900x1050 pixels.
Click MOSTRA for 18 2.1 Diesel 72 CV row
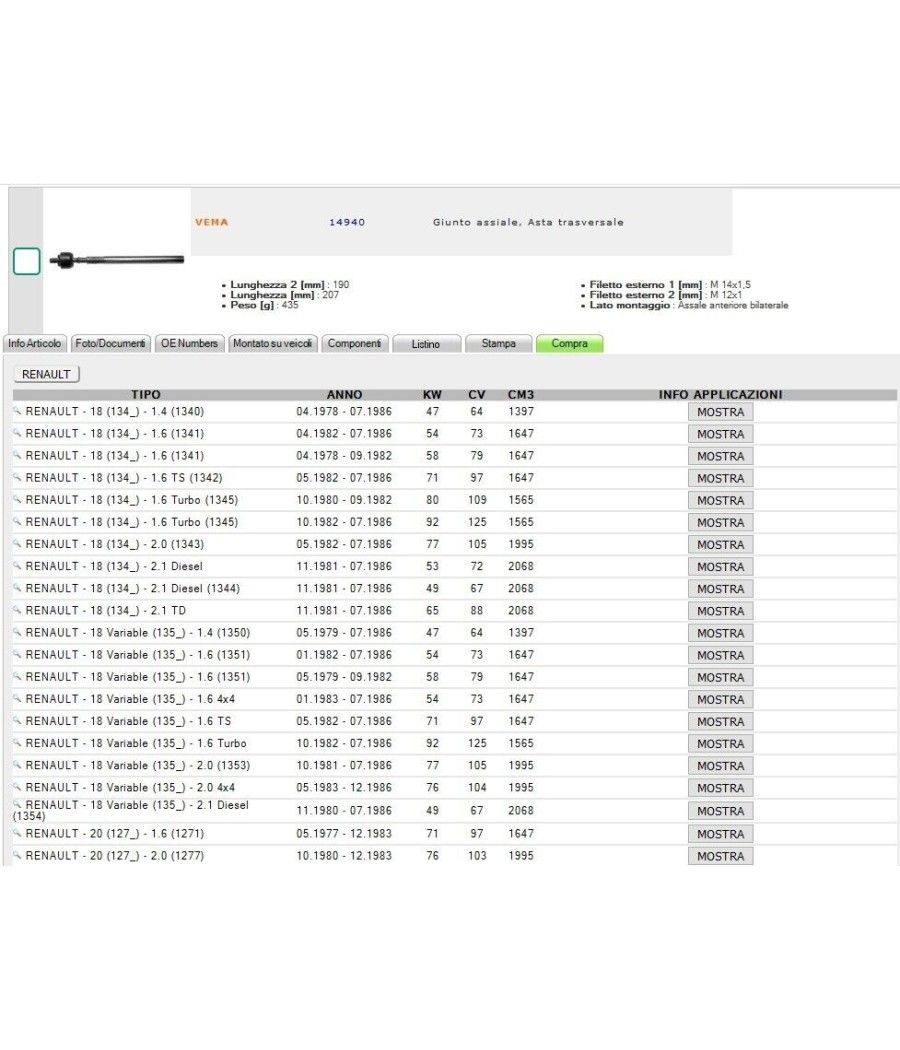click(721, 567)
